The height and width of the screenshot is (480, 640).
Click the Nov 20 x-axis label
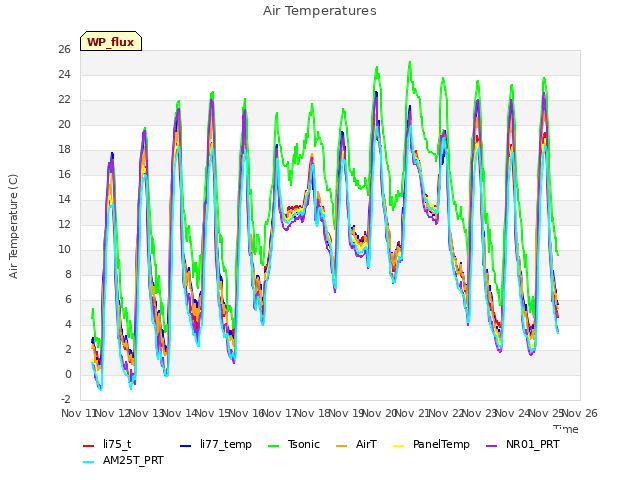(380, 413)
